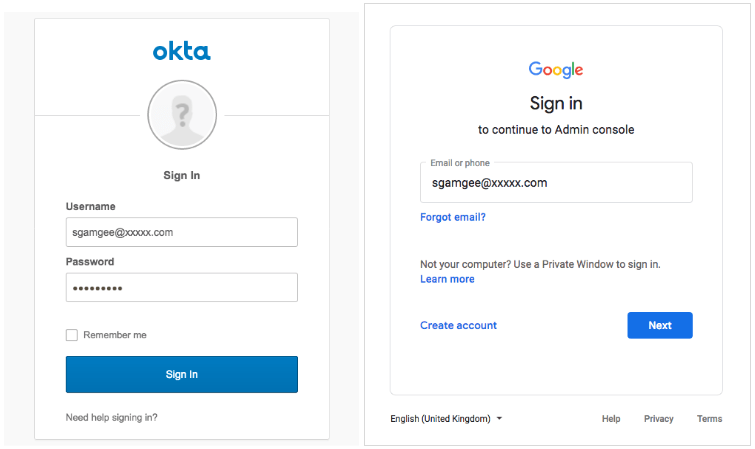
Task: Open the English (United Kingdom) language dropdown
Action: [x=446, y=419]
